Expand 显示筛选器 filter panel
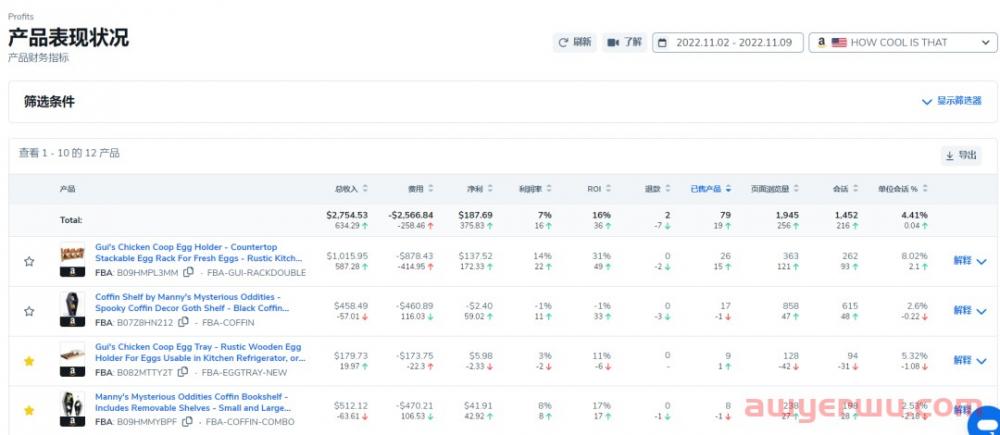The width and height of the screenshot is (1000, 435). [952, 101]
